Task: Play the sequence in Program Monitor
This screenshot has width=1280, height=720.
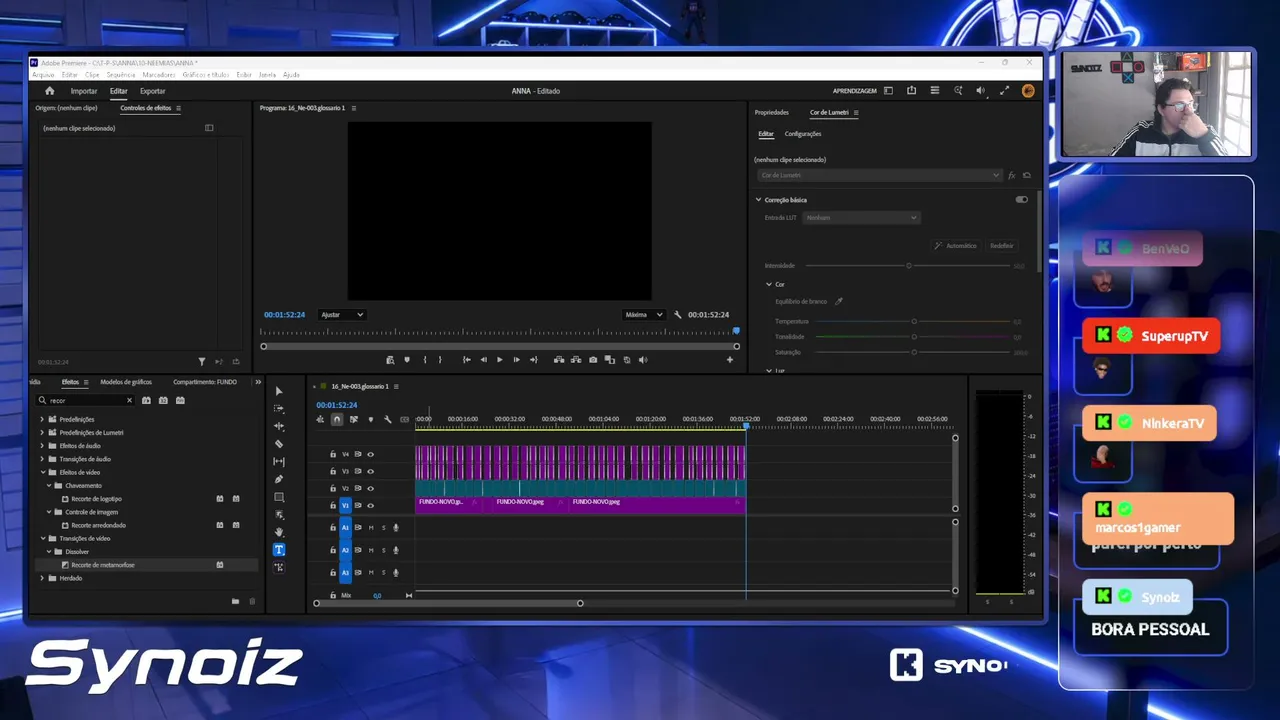Action: point(500,360)
